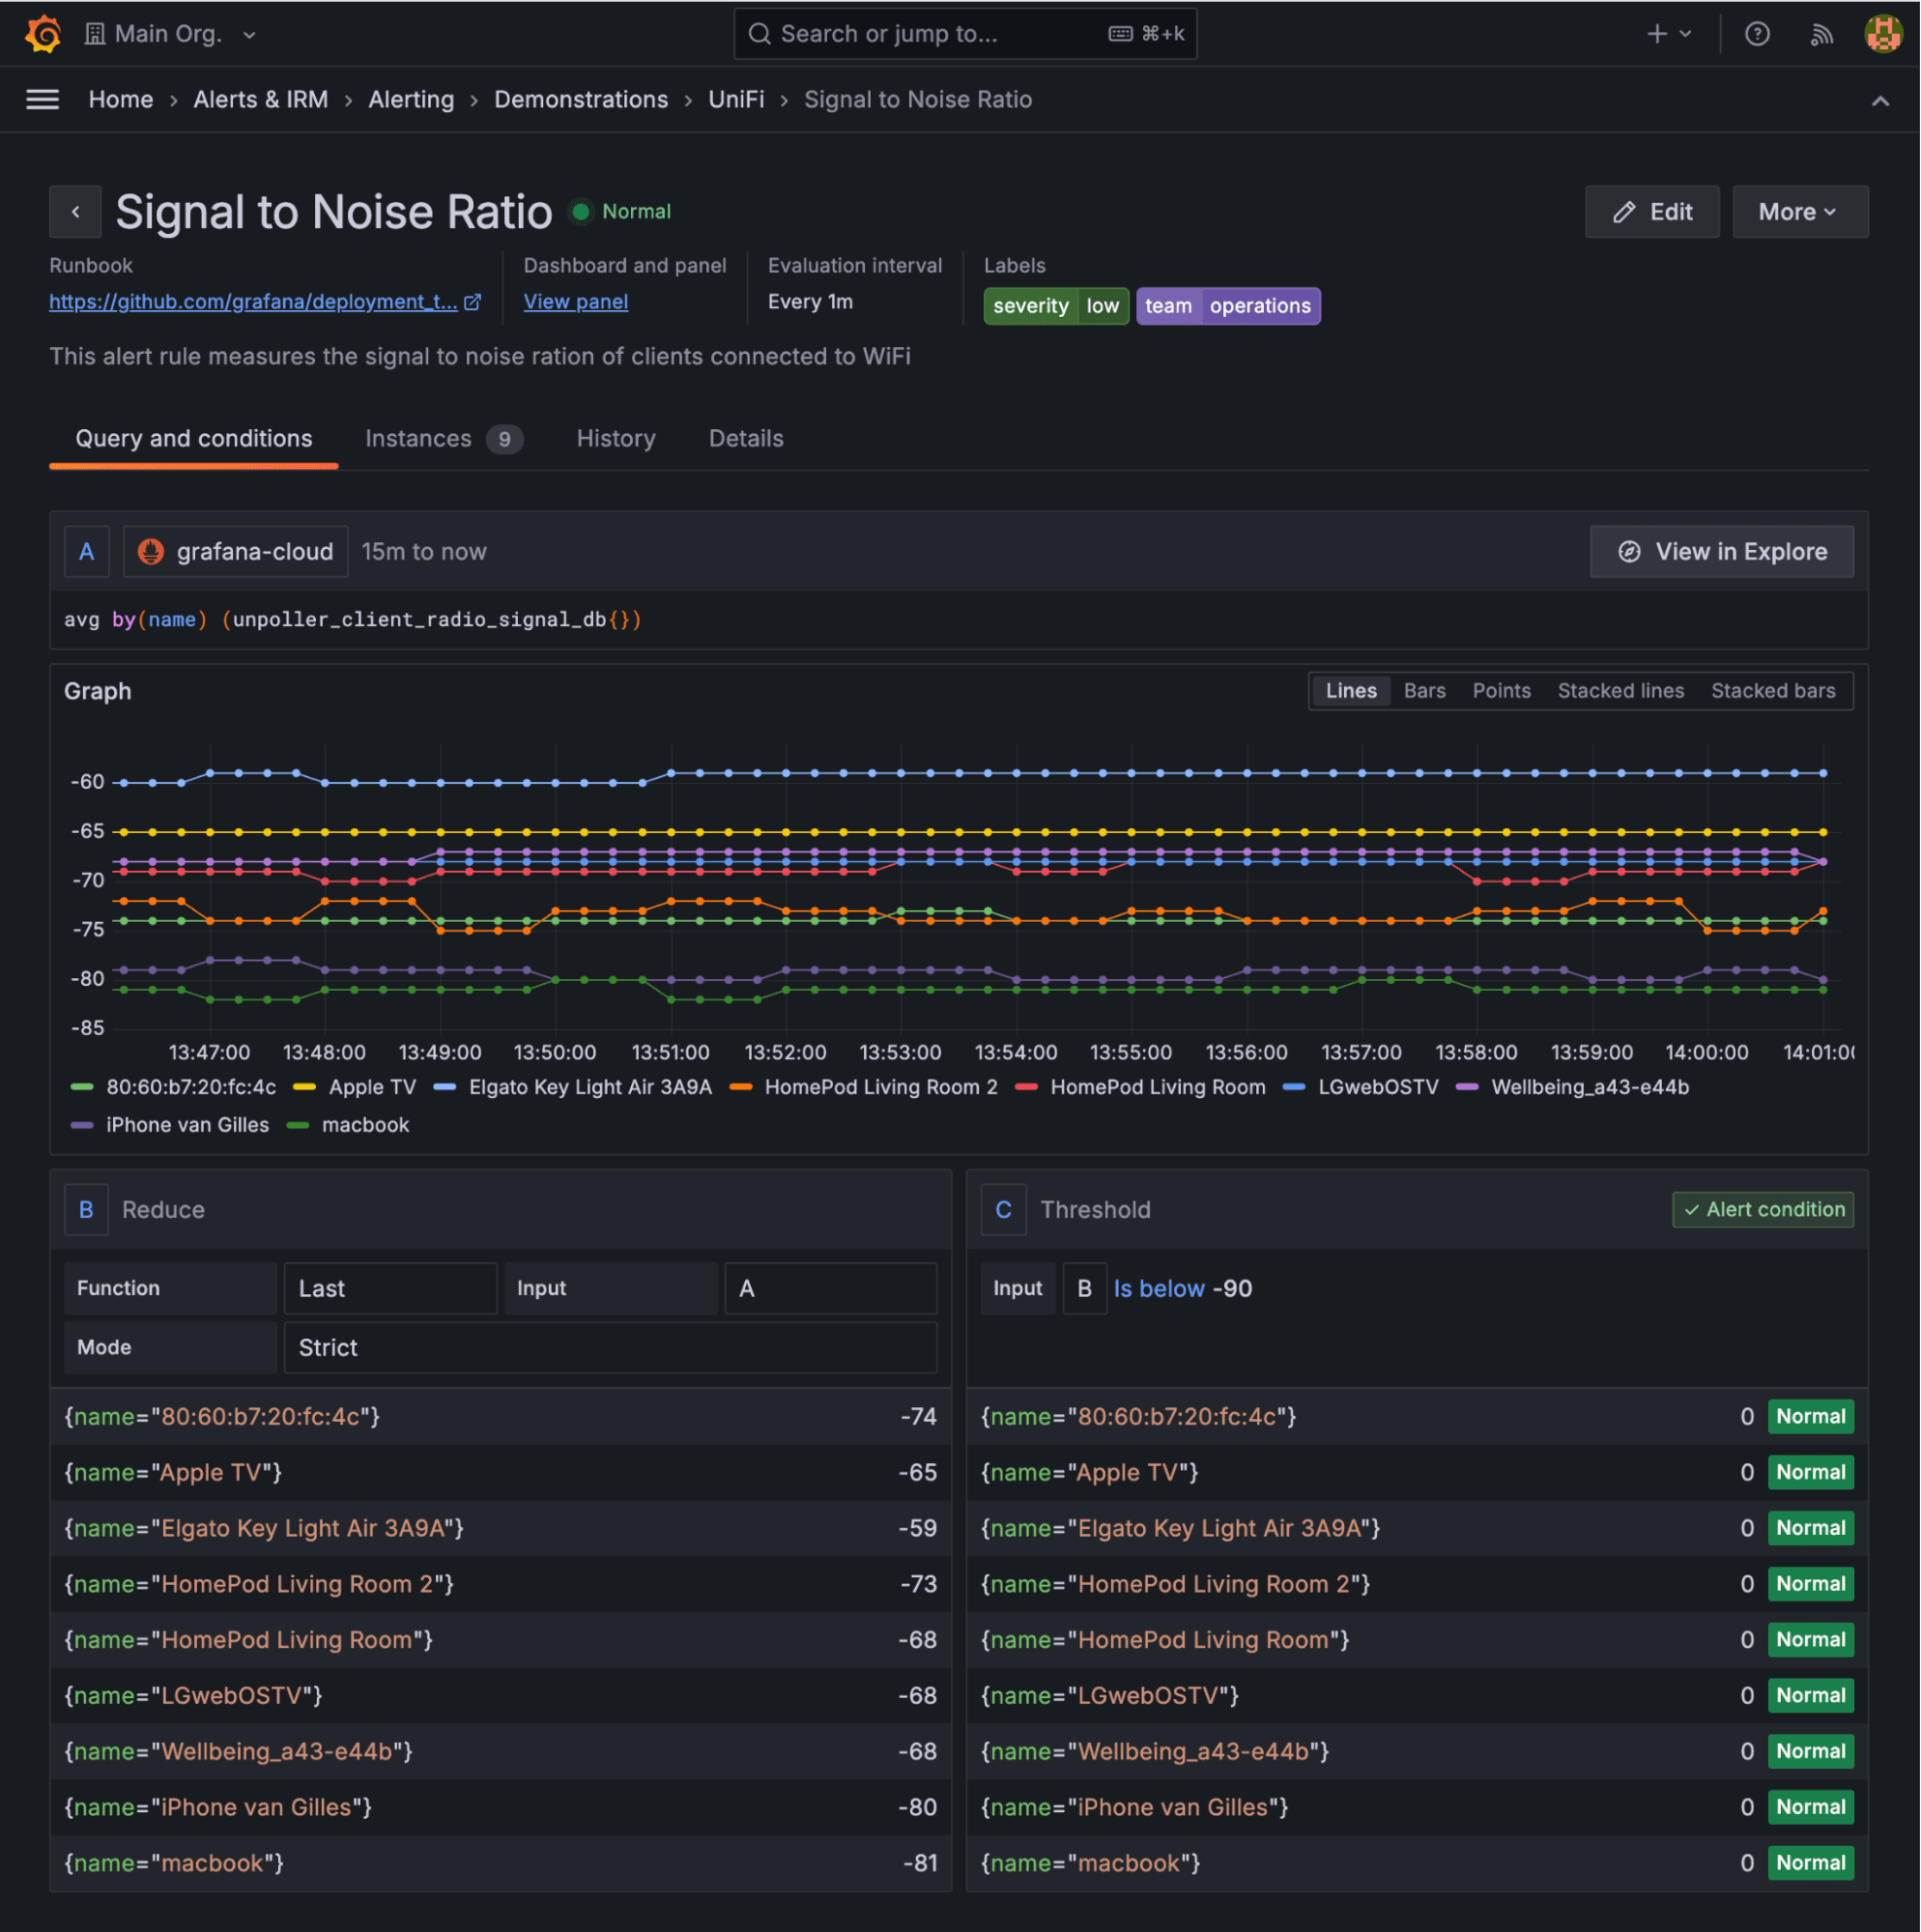The image size is (1921, 1932).
Task: Open the help question mark icon
Action: tap(1757, 33)
